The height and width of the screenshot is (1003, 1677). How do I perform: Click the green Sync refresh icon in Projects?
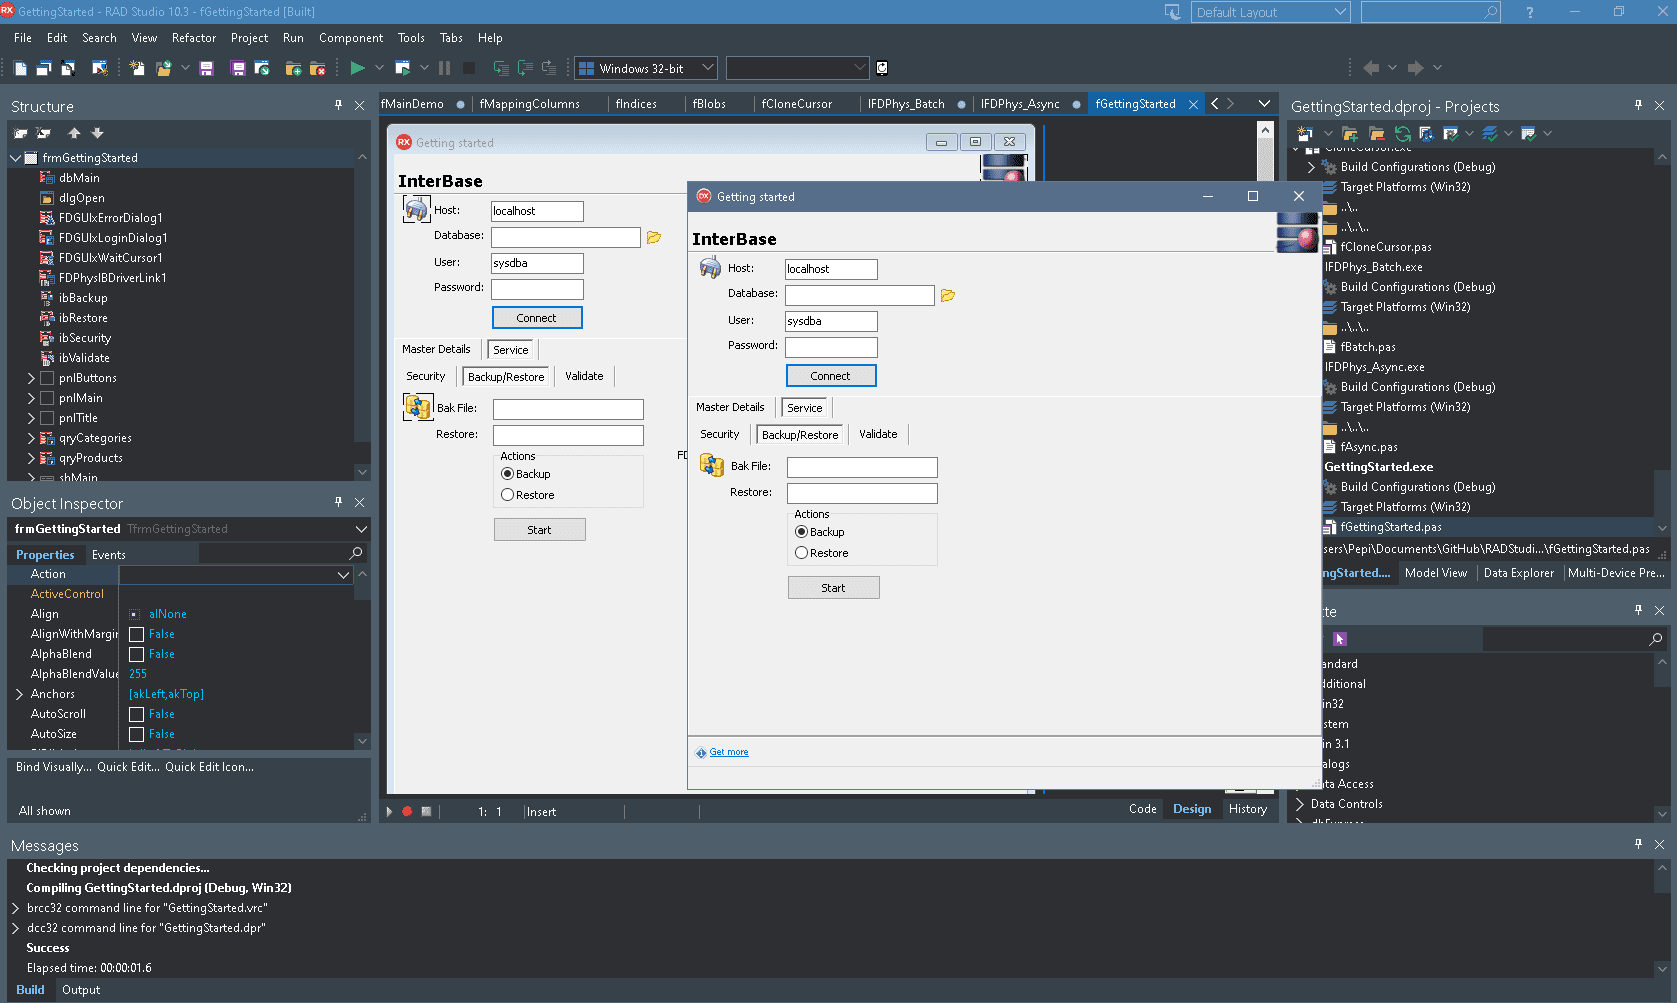(1403, 133)
